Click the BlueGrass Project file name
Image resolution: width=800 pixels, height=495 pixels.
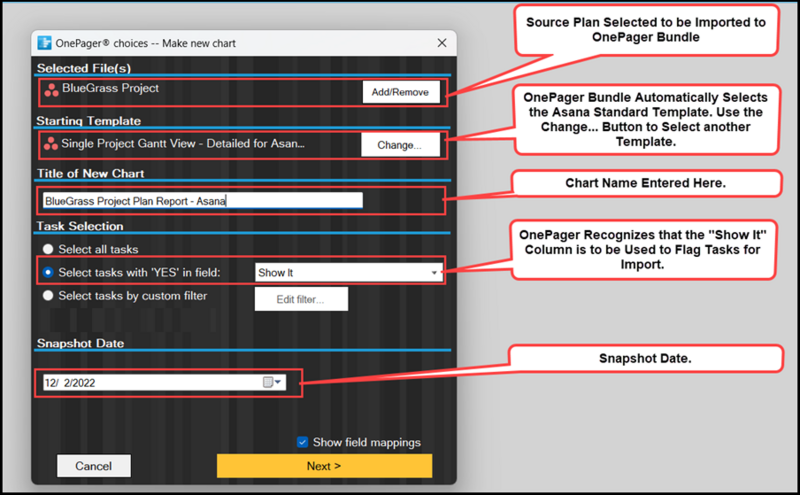tap(110, 88)
